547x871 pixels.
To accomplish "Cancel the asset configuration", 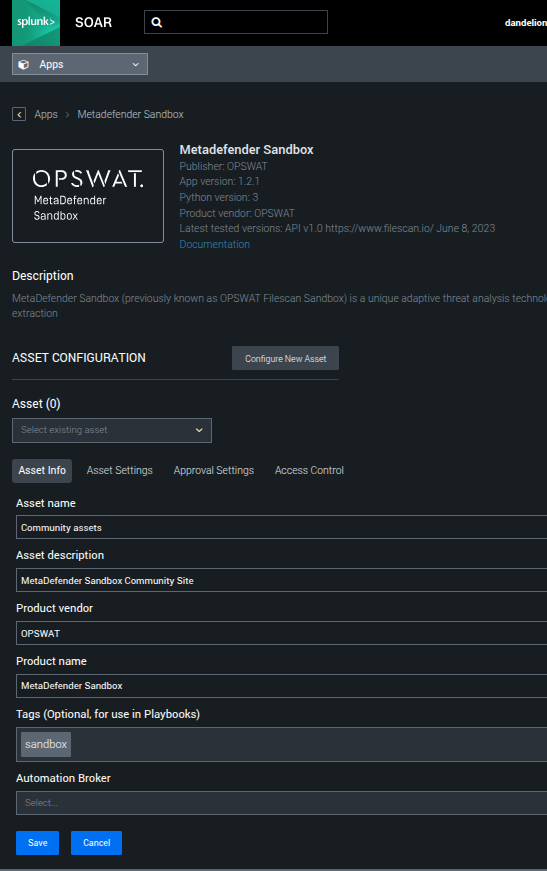I will point(97,843).
